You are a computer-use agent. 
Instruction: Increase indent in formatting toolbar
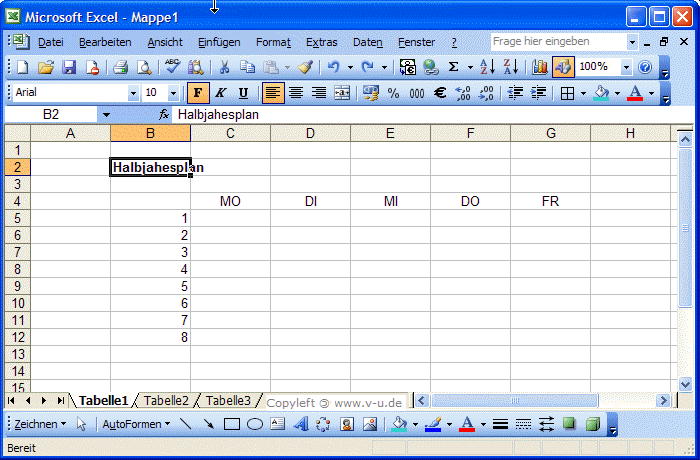pos(538,93)
